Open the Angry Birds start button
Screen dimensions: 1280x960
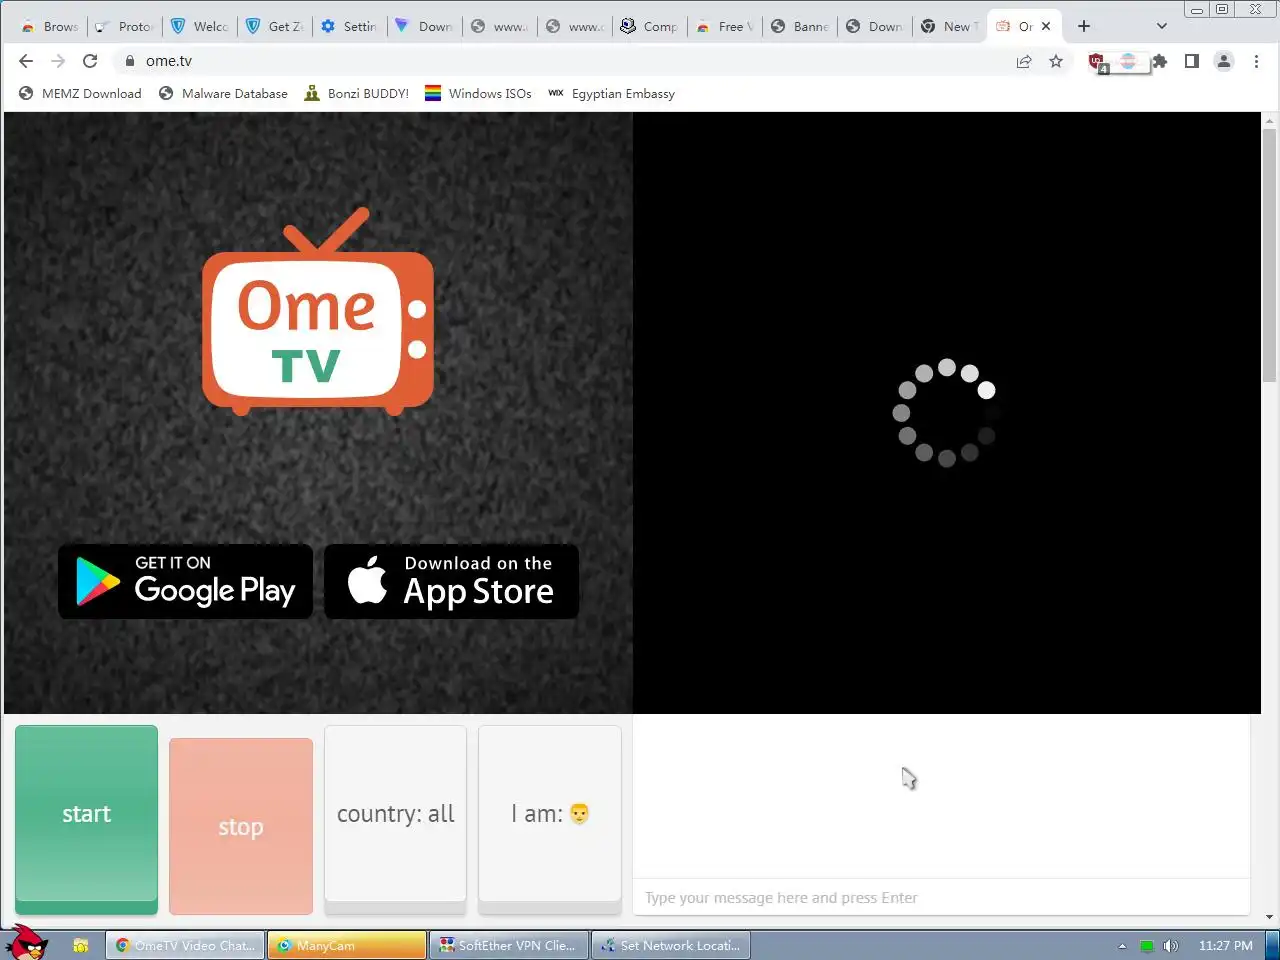[26, 942]
